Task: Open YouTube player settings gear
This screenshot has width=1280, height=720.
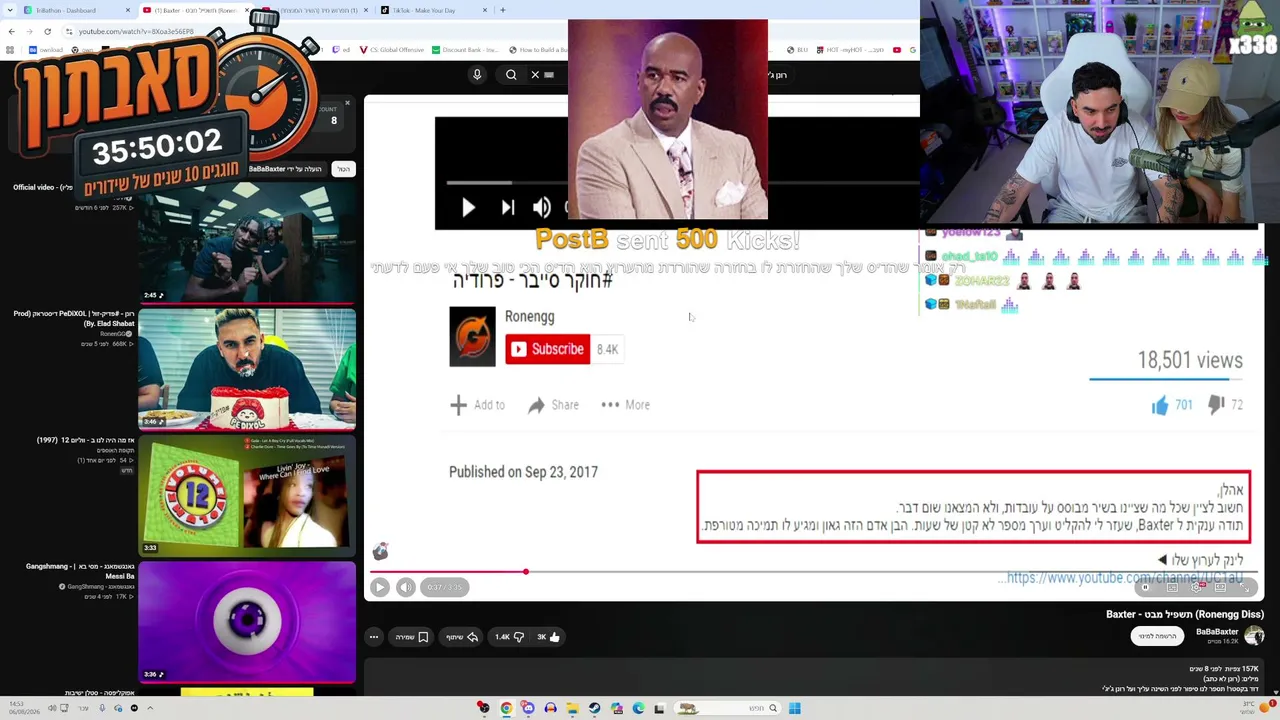Action: (1196, 587)
